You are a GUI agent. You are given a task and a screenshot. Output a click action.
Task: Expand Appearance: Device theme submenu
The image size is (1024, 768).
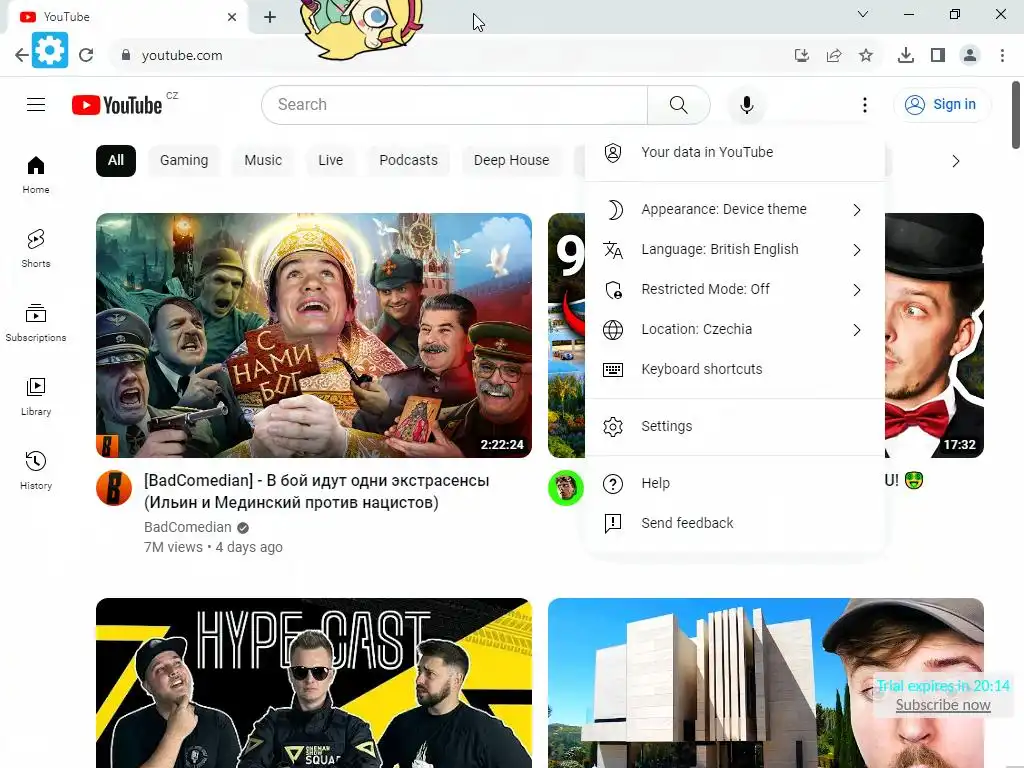pos(735,210)
